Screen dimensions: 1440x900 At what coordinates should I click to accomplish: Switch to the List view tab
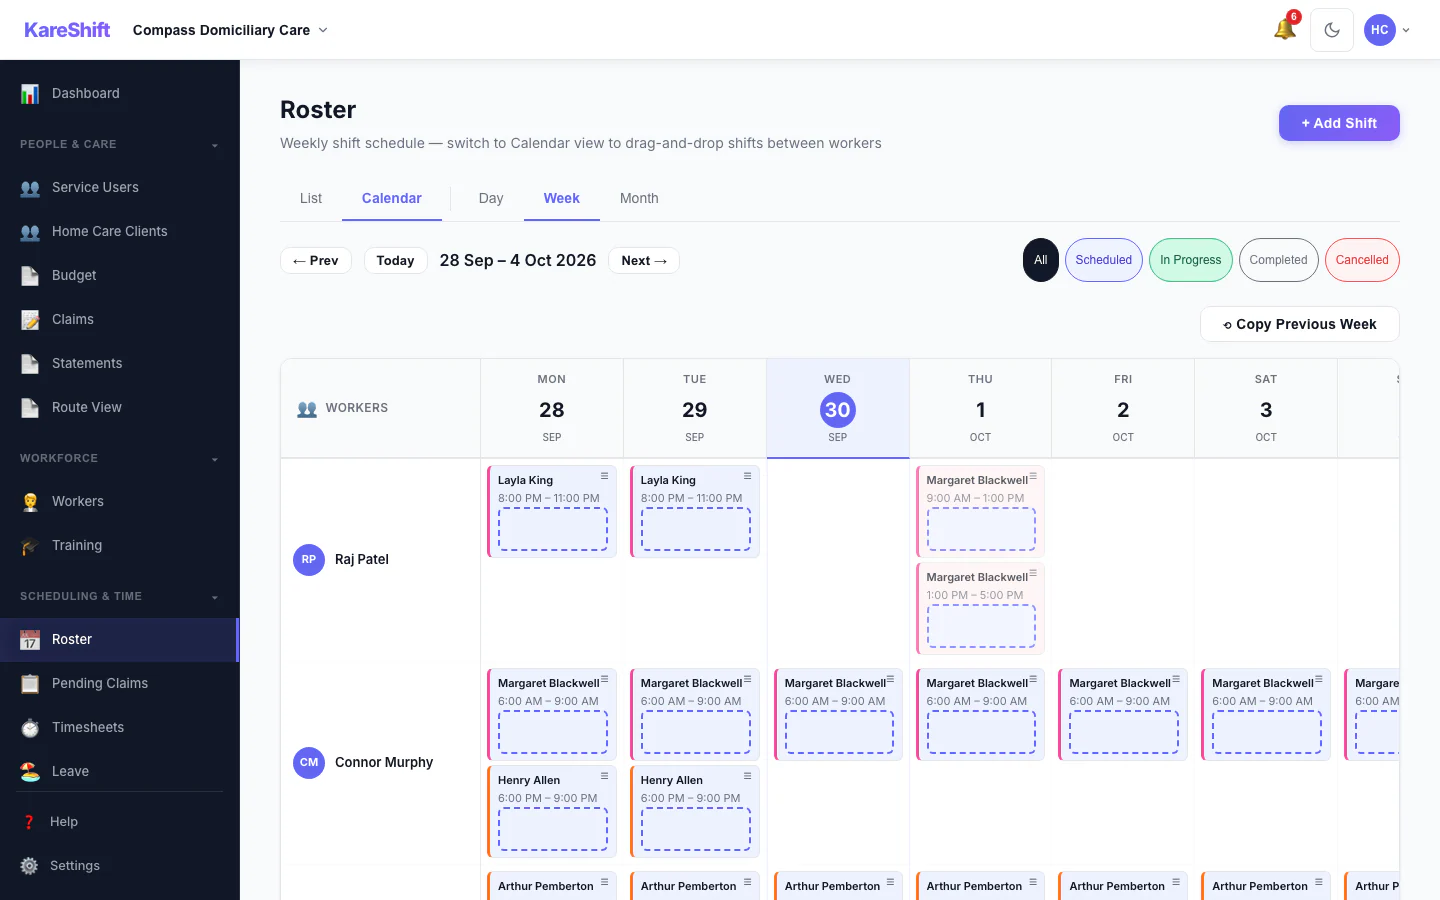click(311, 198)
